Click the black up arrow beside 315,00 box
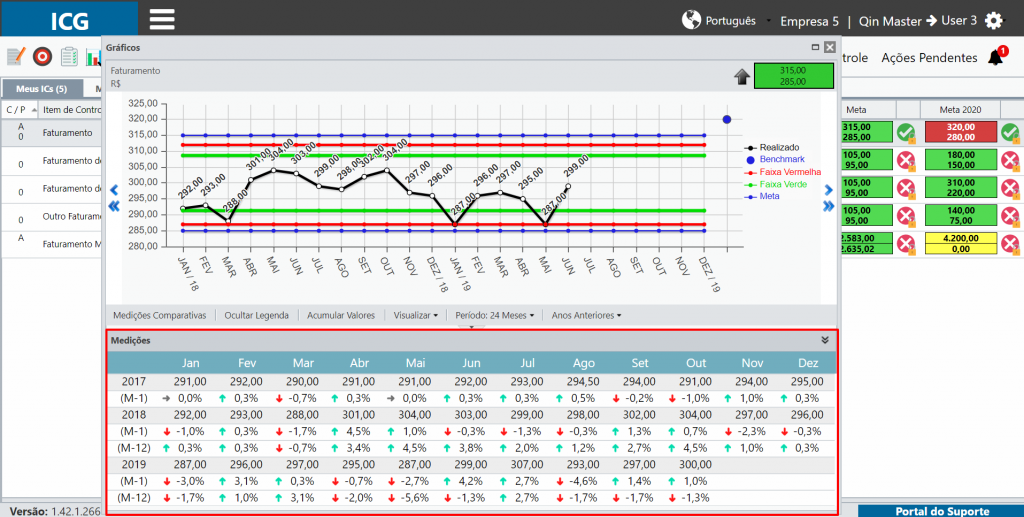Image resolution: width=1024 pixels, height=517 pixels. point(741,77)
